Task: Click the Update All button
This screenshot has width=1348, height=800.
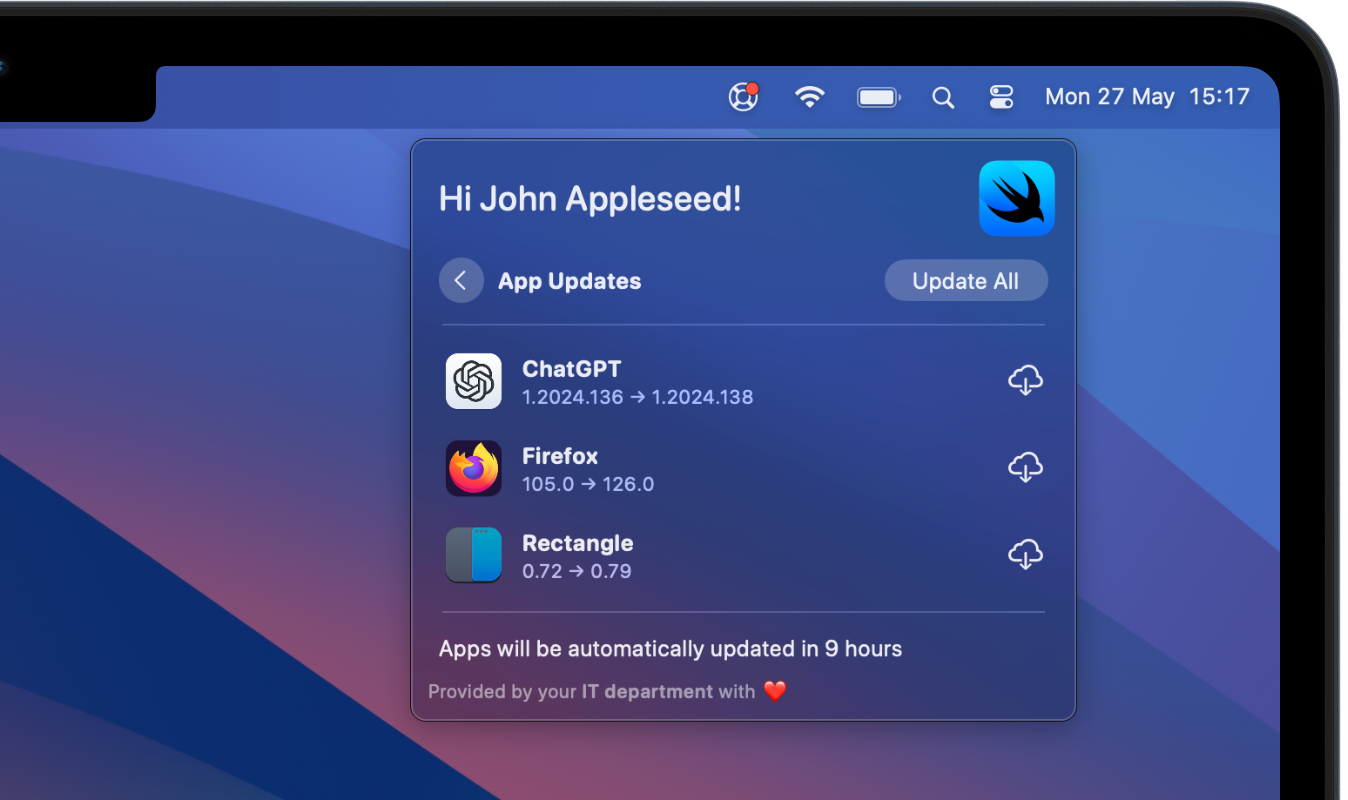Action: point(966,281)
